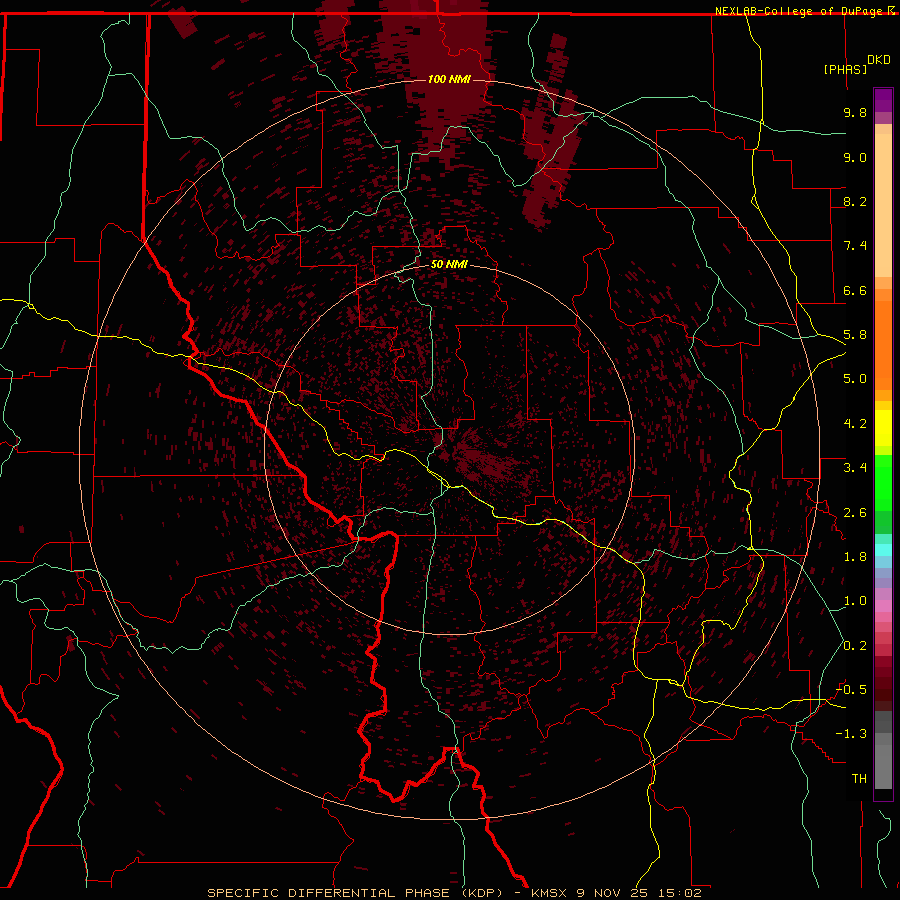This screenshot has height=900, width=900.
Task: Click the 9.0 value on color scale
Action: point(855,157)
